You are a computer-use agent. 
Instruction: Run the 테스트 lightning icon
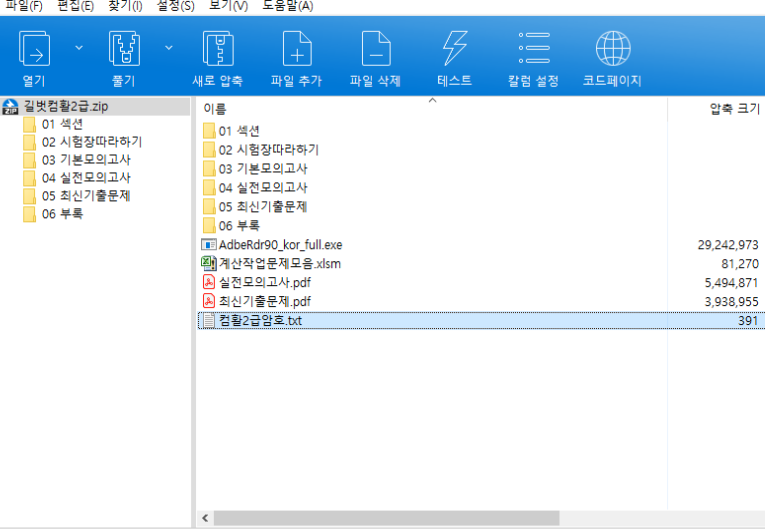coord(455,48)
